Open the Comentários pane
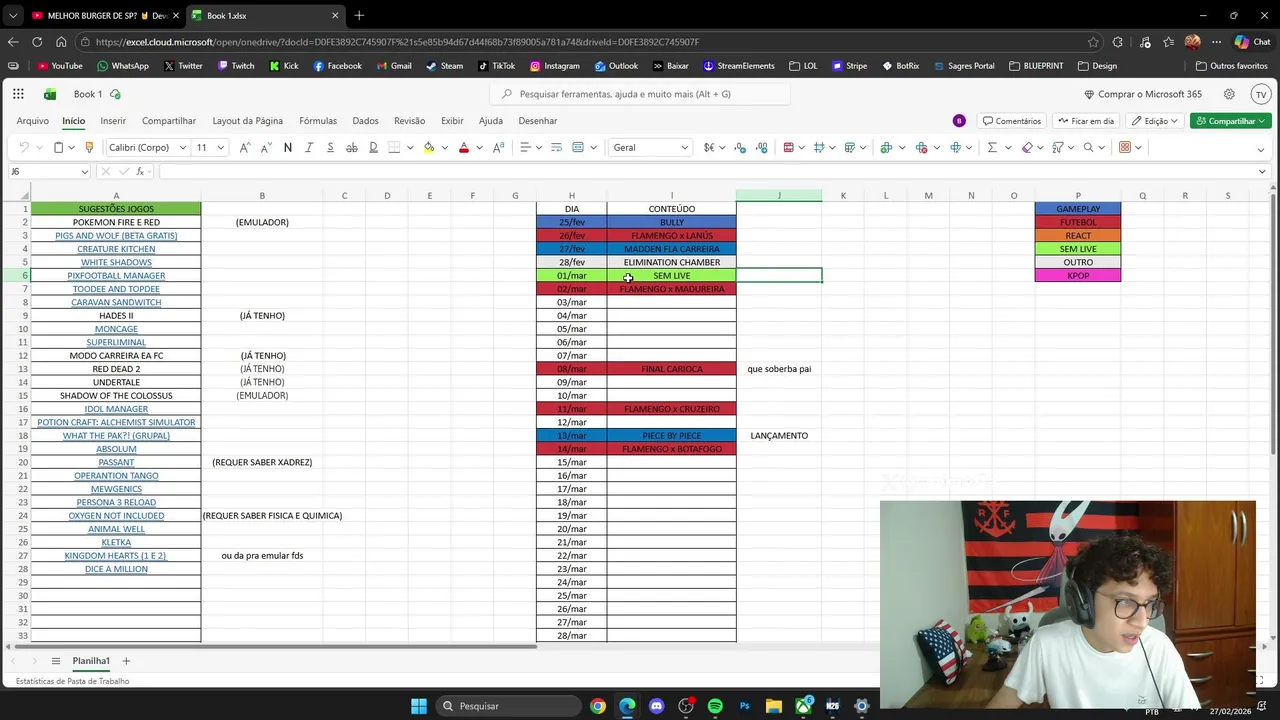This screenshot has width=1280, height=720. click(x=1011, y=121)
